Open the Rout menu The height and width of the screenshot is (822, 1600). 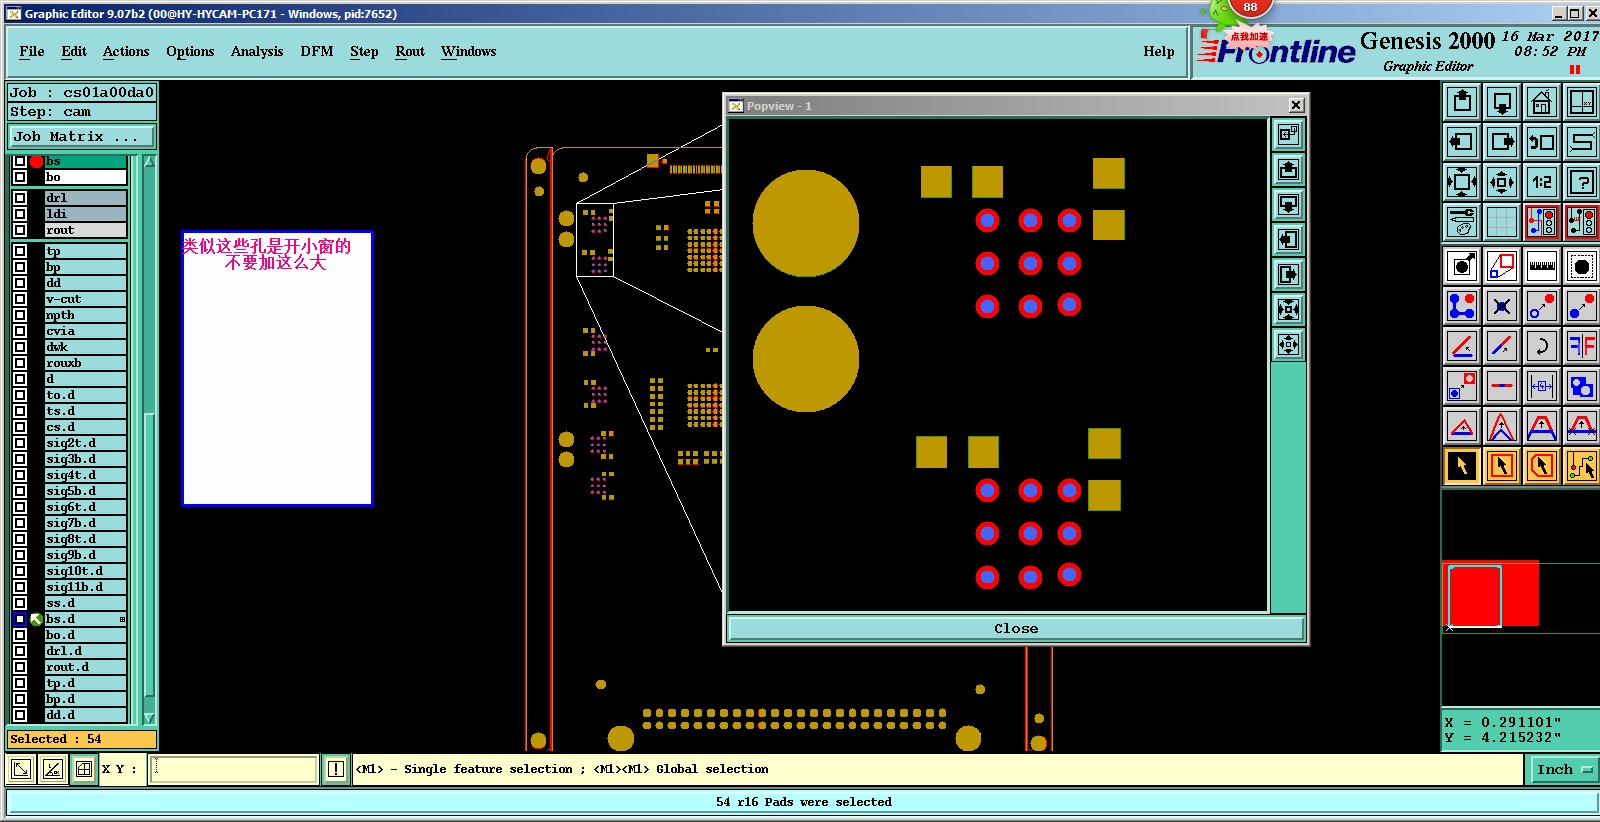[410, 51]
